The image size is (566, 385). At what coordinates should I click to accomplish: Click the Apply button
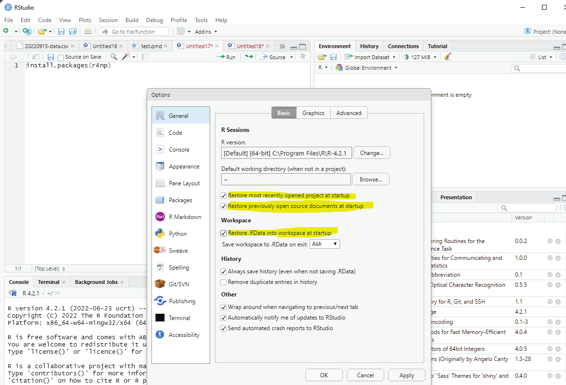[406, 375]
